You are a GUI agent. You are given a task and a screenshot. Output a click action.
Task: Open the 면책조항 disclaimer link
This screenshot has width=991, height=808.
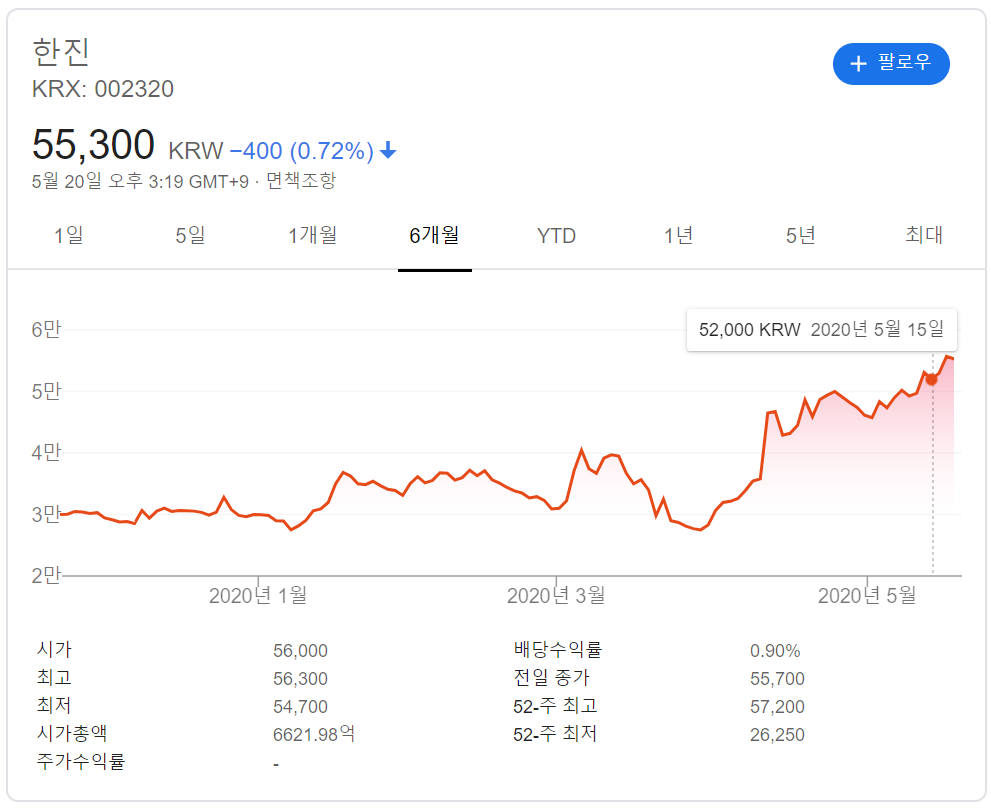tap(301, 181)
